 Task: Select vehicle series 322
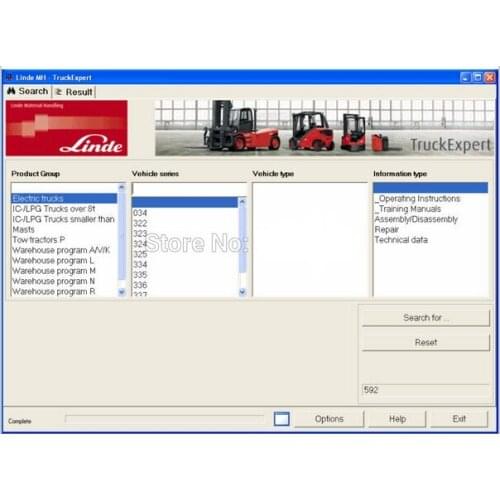(x=185, y=223)
